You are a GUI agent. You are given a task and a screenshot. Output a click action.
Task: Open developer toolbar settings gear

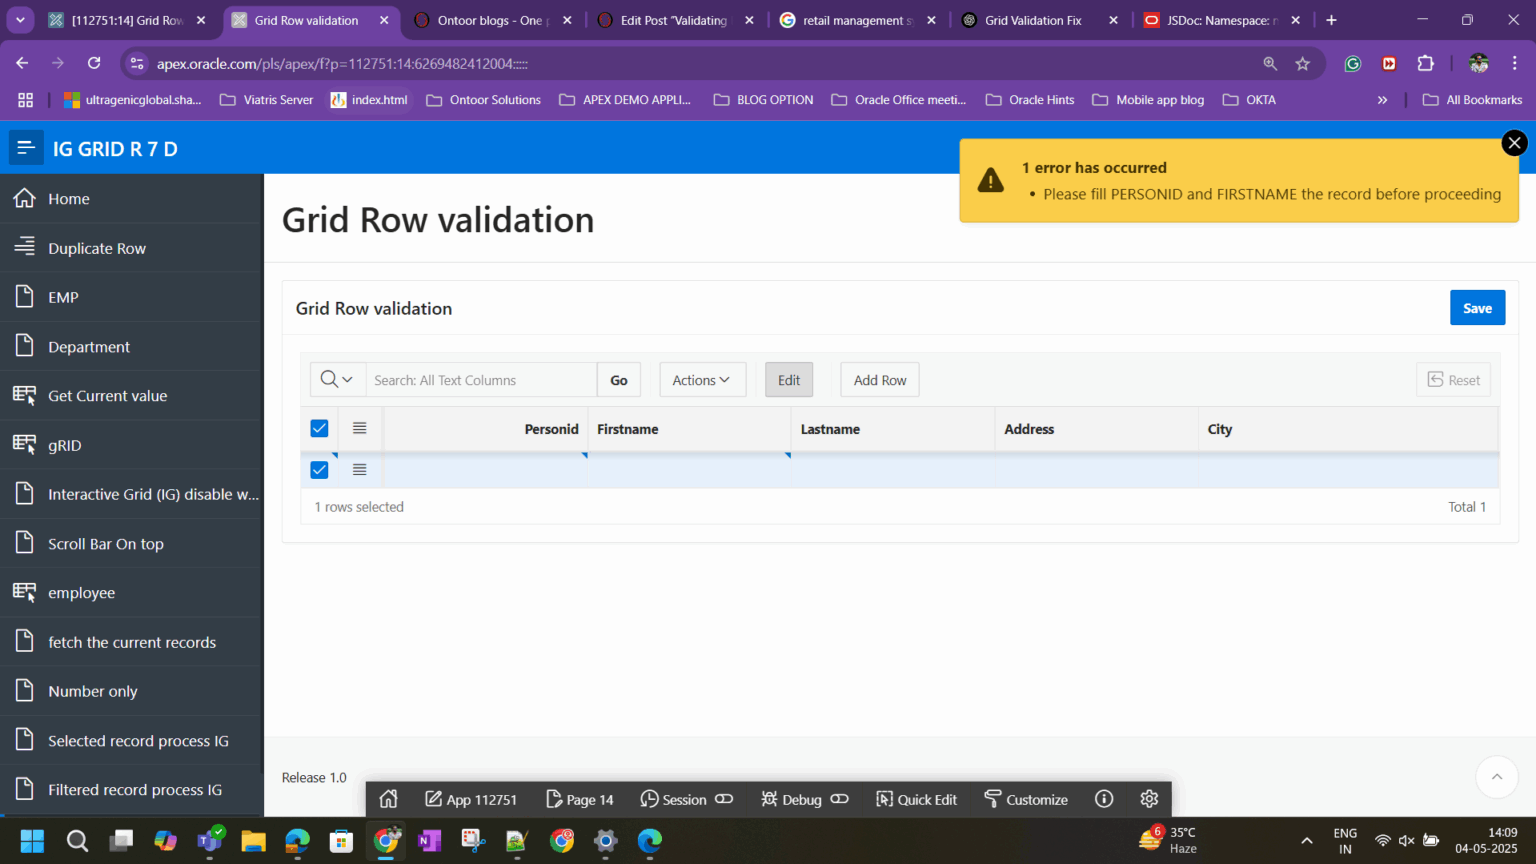[x=1148, y=799]
